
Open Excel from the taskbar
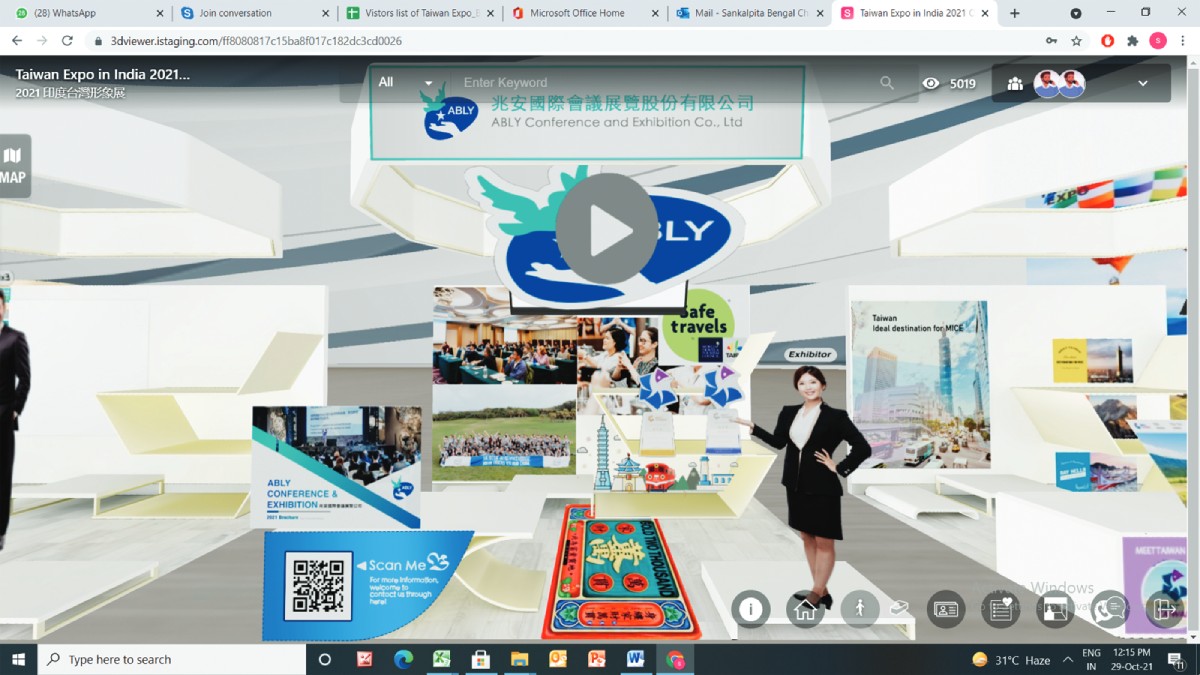[441, 659]
